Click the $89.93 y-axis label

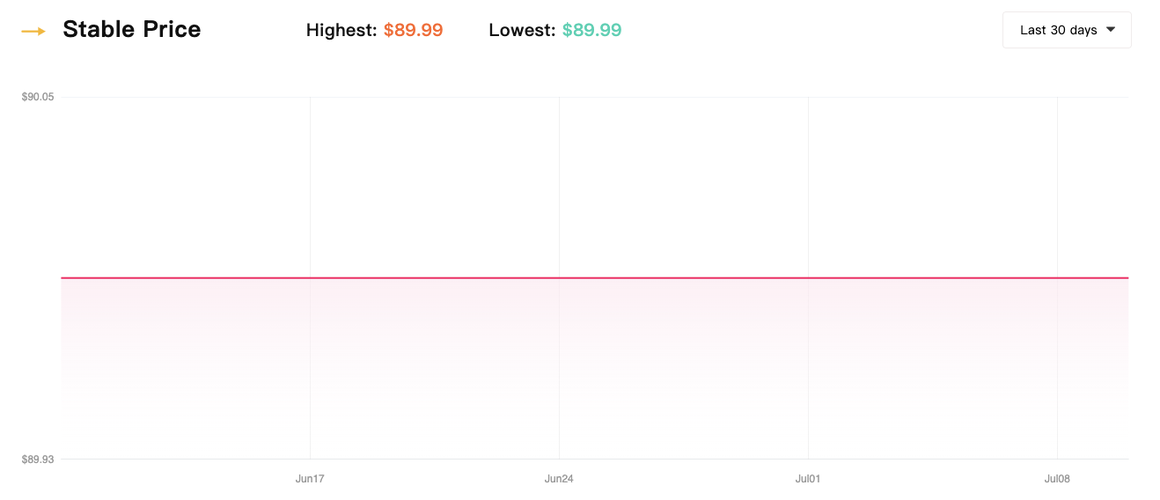tap(38, 459)
